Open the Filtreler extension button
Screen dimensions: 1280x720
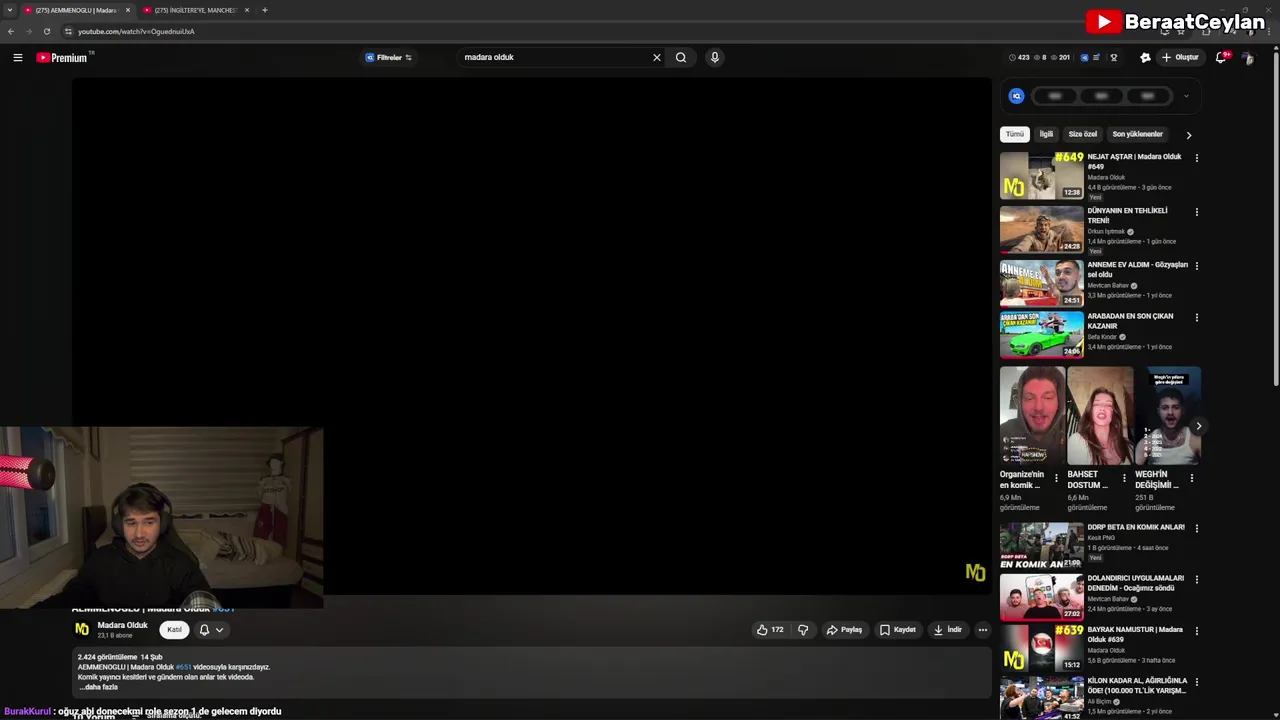pos(389,57)
